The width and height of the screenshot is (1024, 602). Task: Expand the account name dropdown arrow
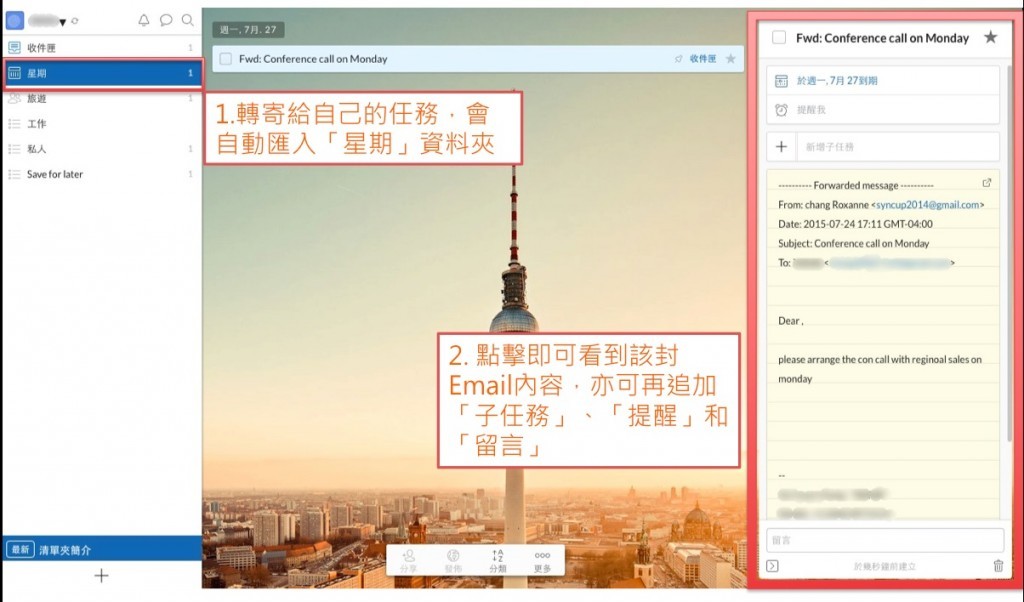pyautogui.click(x=62, y=22)
